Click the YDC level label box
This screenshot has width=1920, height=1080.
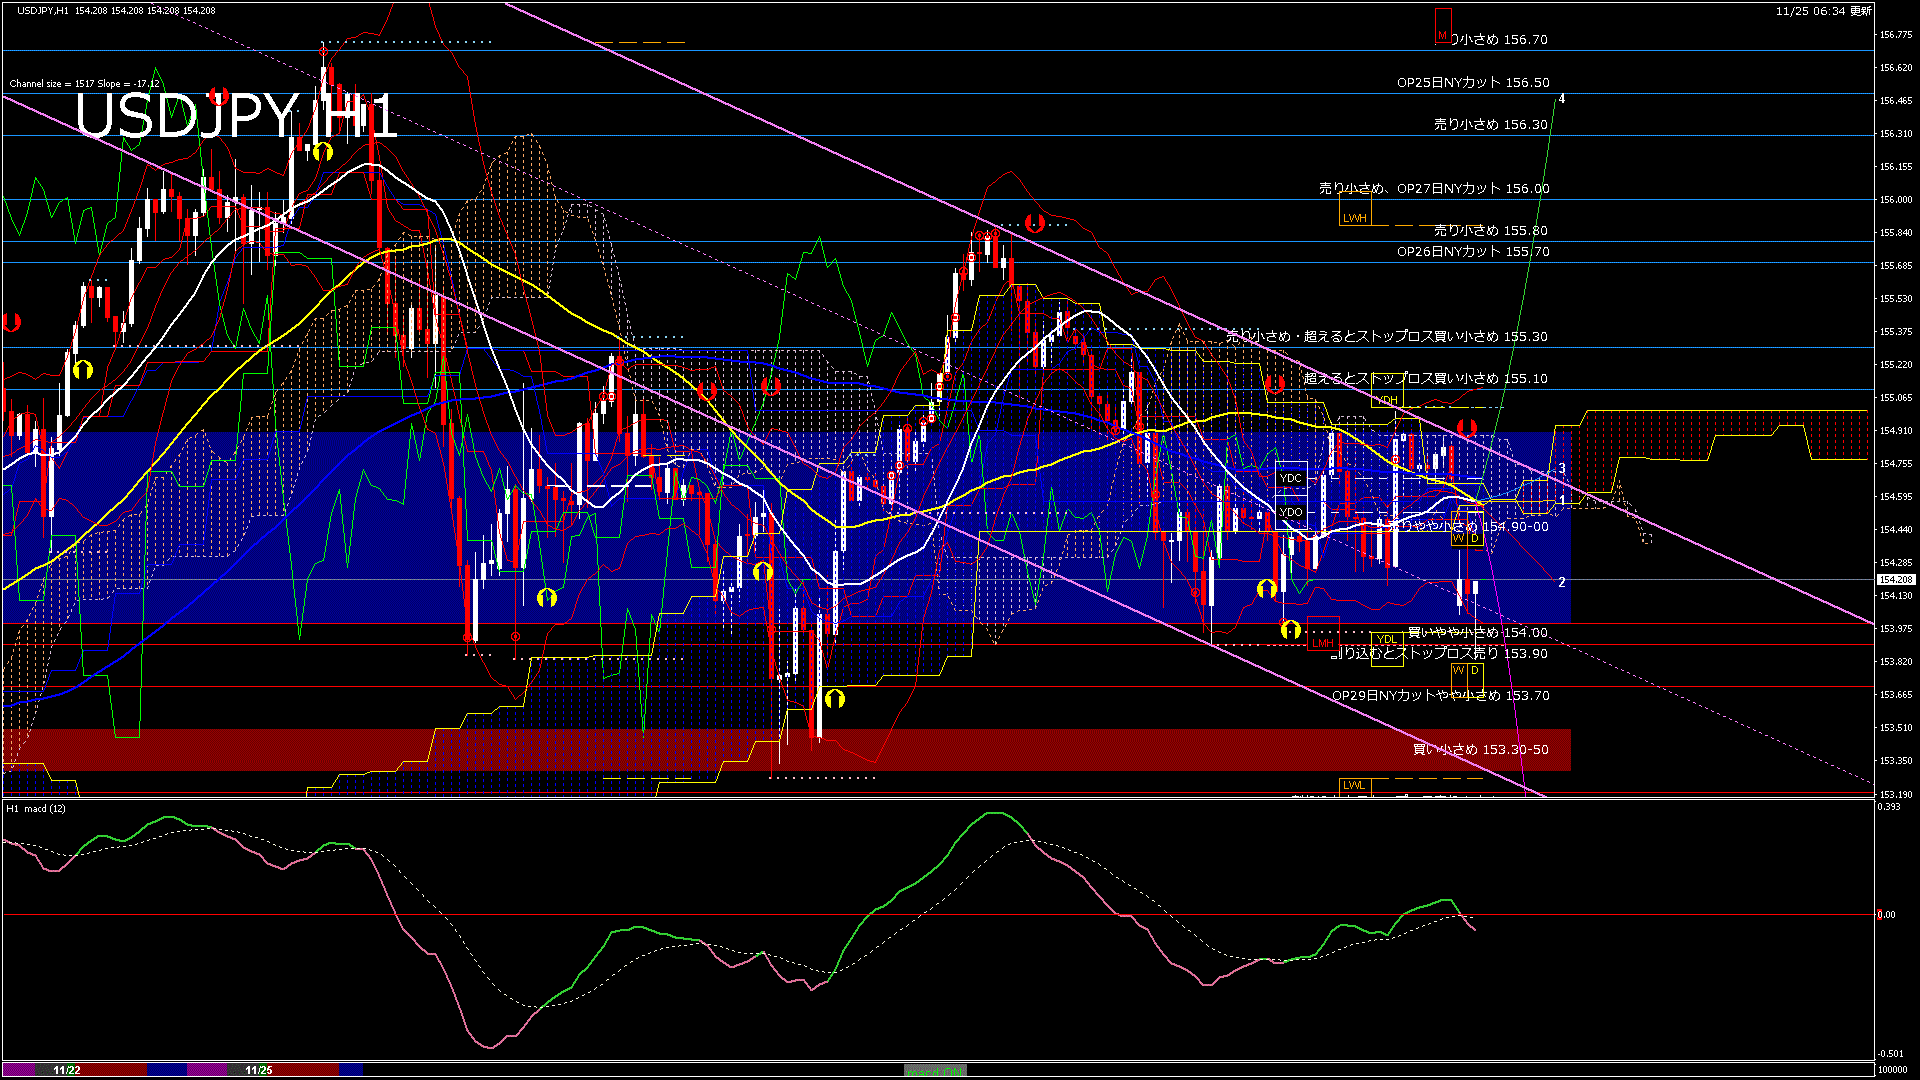(x=1291, y=478)
